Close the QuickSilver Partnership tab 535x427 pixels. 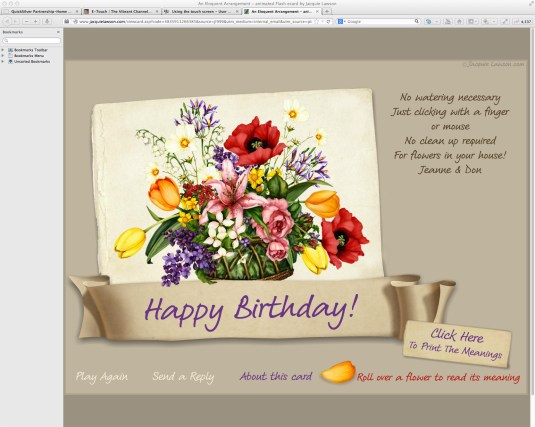coord(77,11)
